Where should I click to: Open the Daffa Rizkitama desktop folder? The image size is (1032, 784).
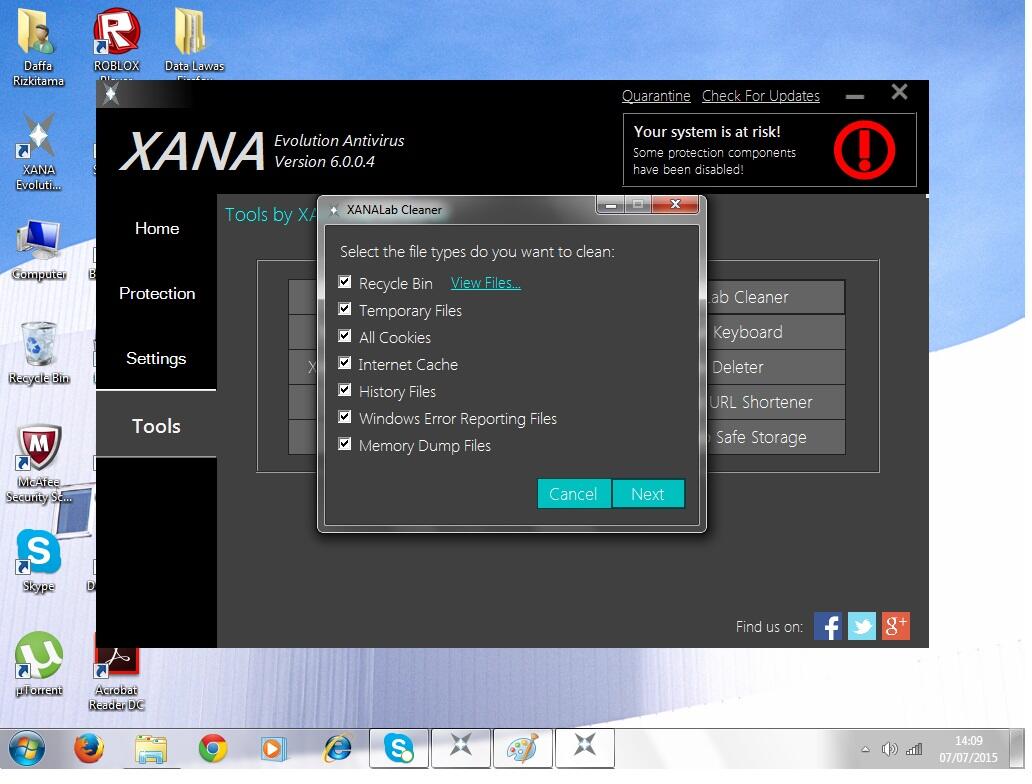click(x=38, y=47)
